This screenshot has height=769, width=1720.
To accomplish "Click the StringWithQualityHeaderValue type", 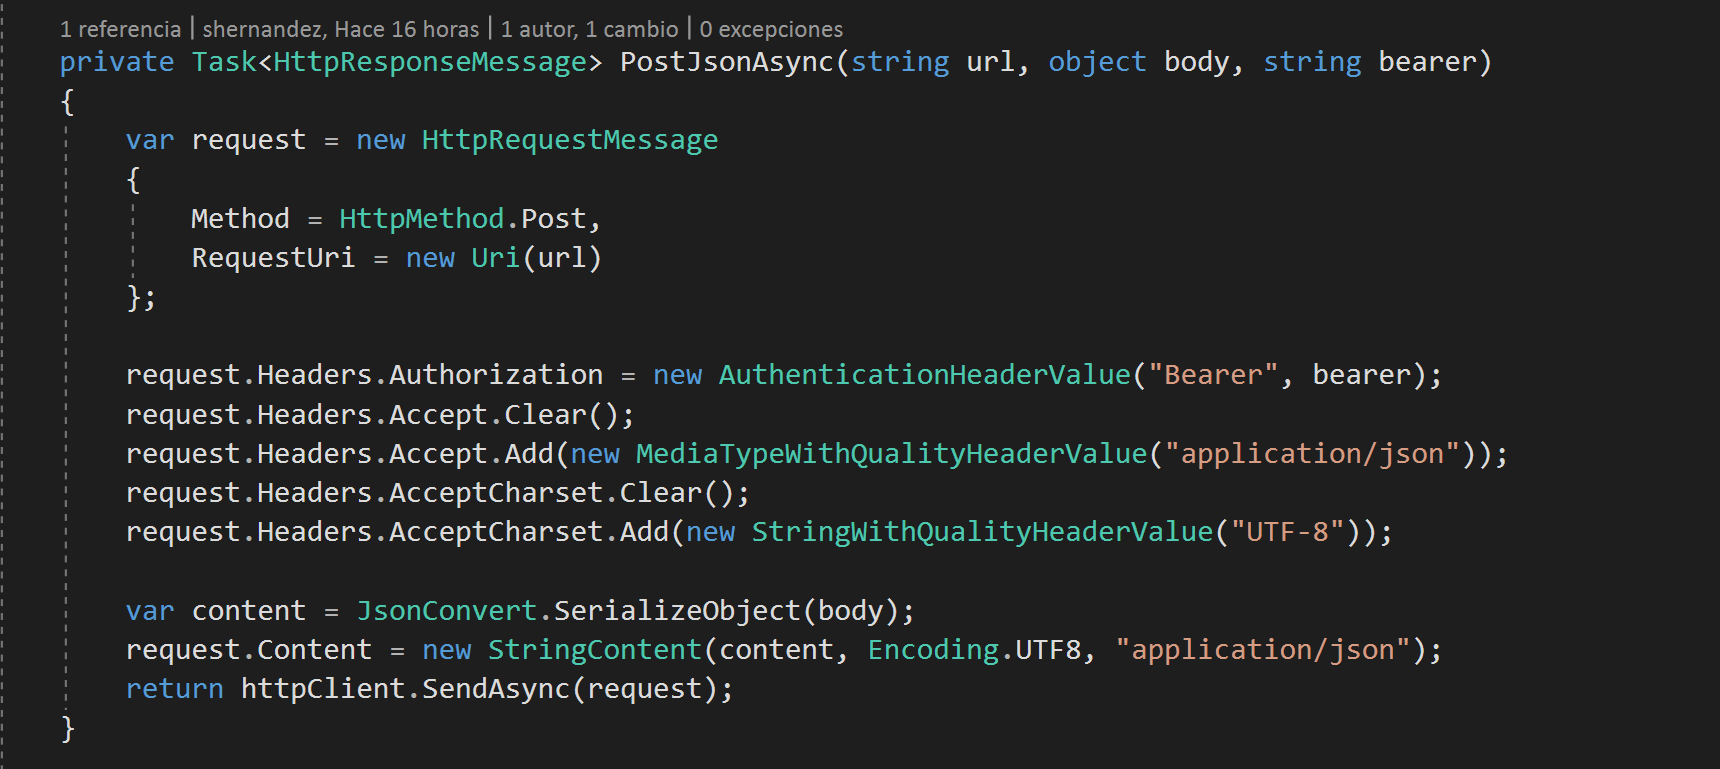I will point(982,532).
